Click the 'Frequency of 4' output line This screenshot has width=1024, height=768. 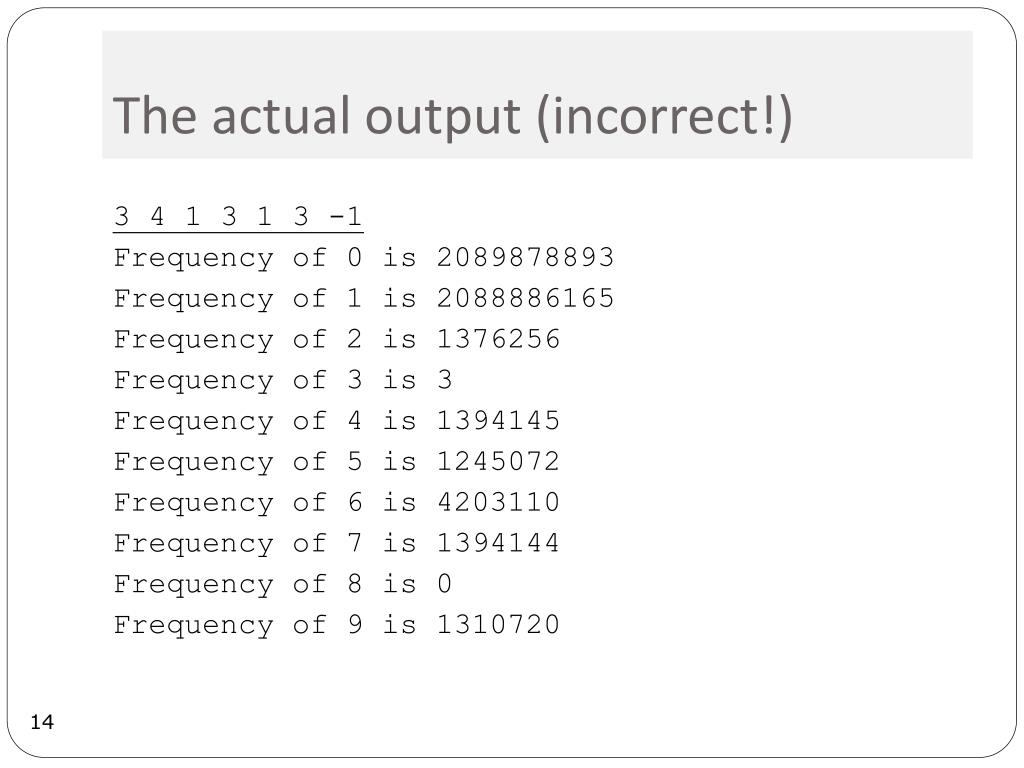pyautogui.click(x=337, y=421)
